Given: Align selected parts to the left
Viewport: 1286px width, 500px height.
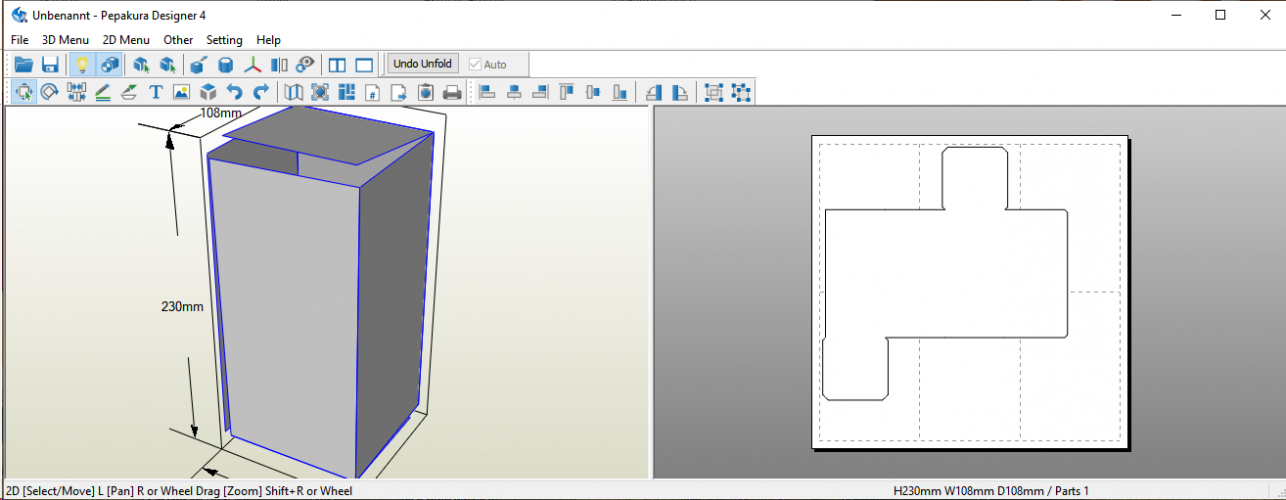Looking at the screenshot, I should coord(487,92).
